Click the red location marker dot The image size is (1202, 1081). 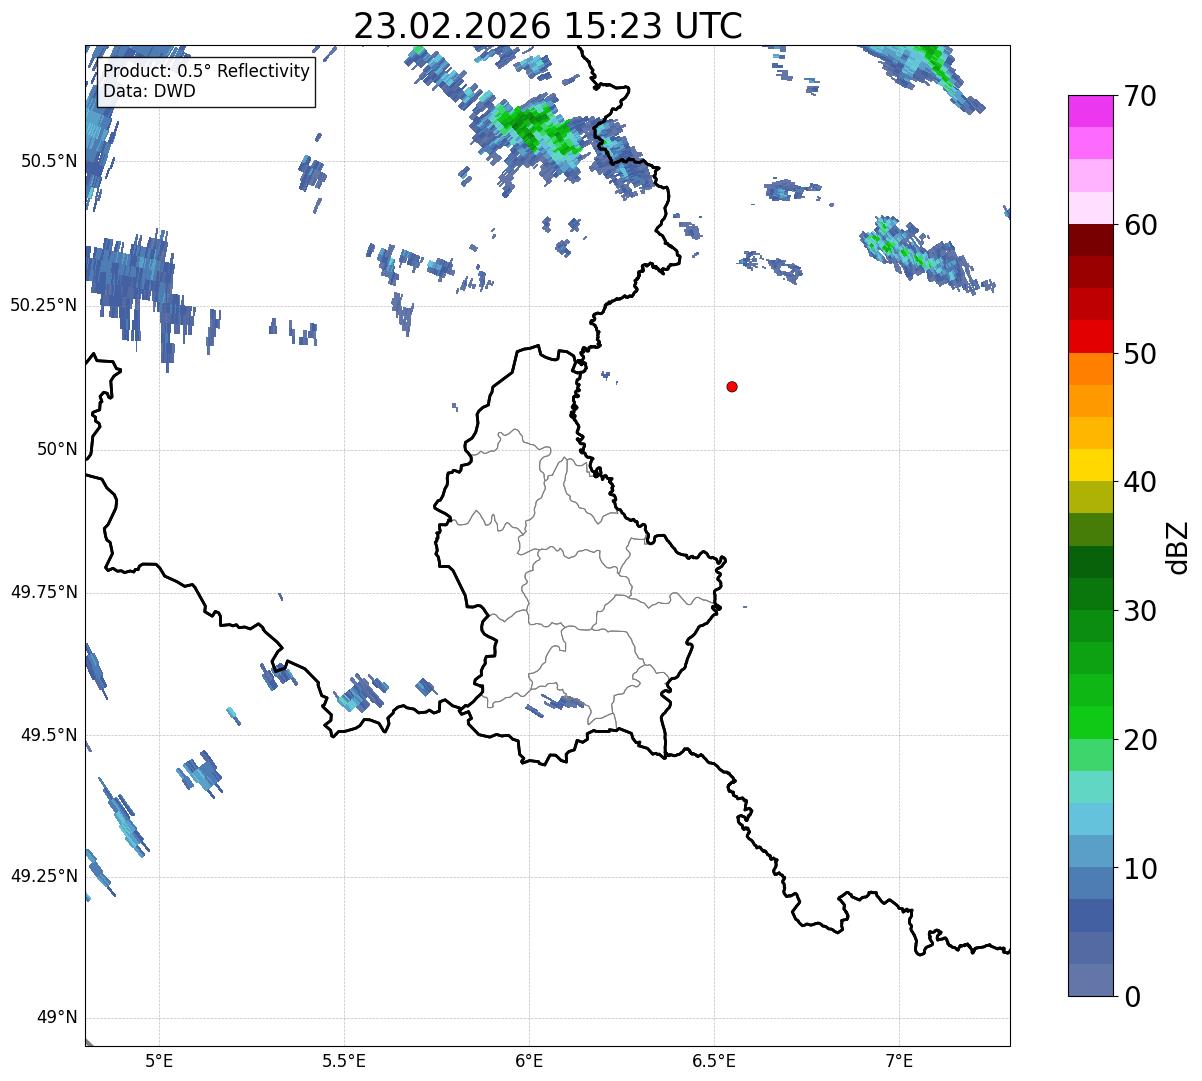[732, 386]
